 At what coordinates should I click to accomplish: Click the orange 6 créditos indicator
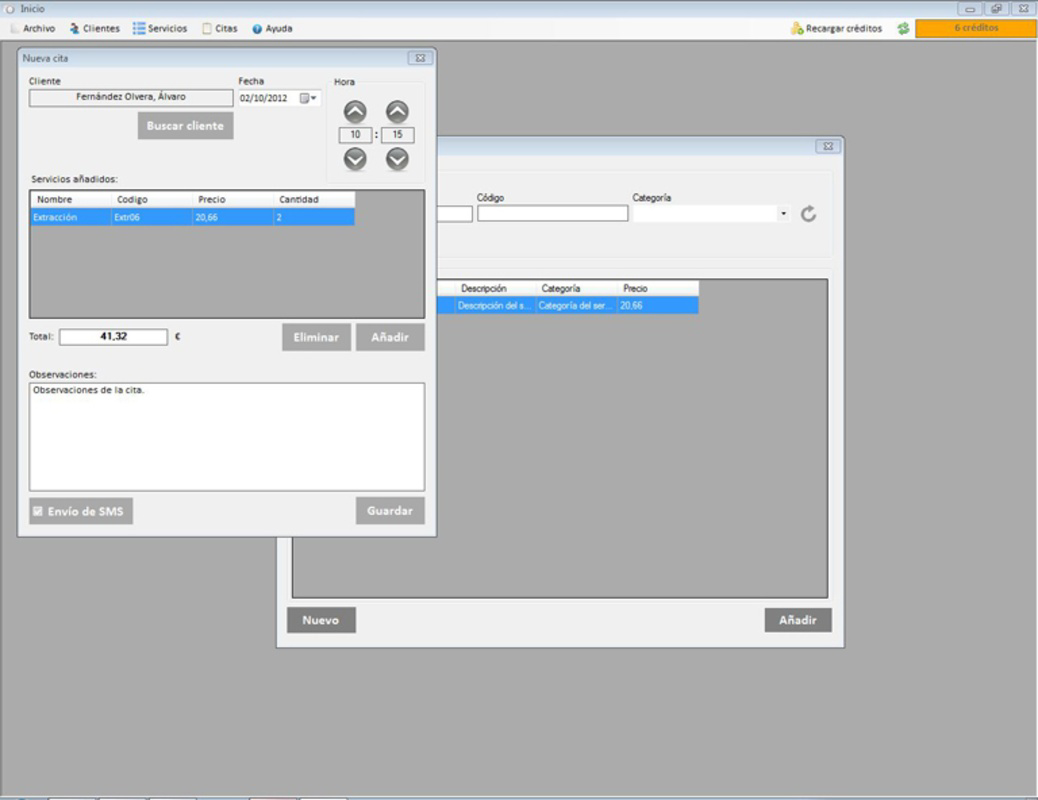[976, 28]
